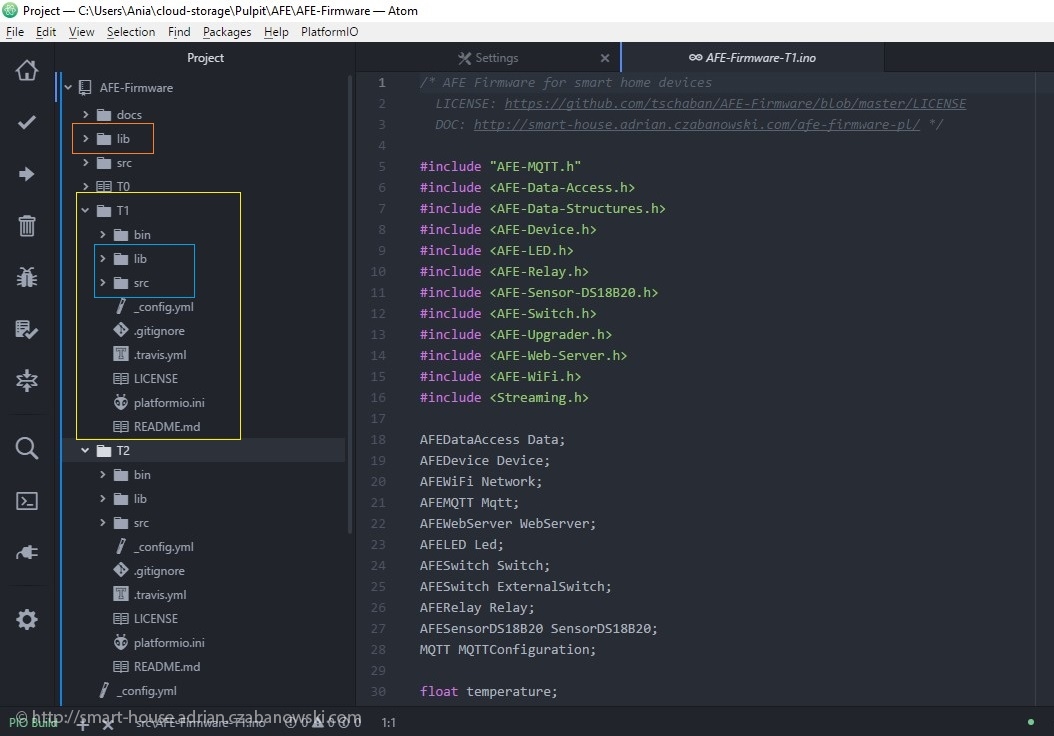Collapse the T2 folder
1054x736 pixels.
(85, 450)
